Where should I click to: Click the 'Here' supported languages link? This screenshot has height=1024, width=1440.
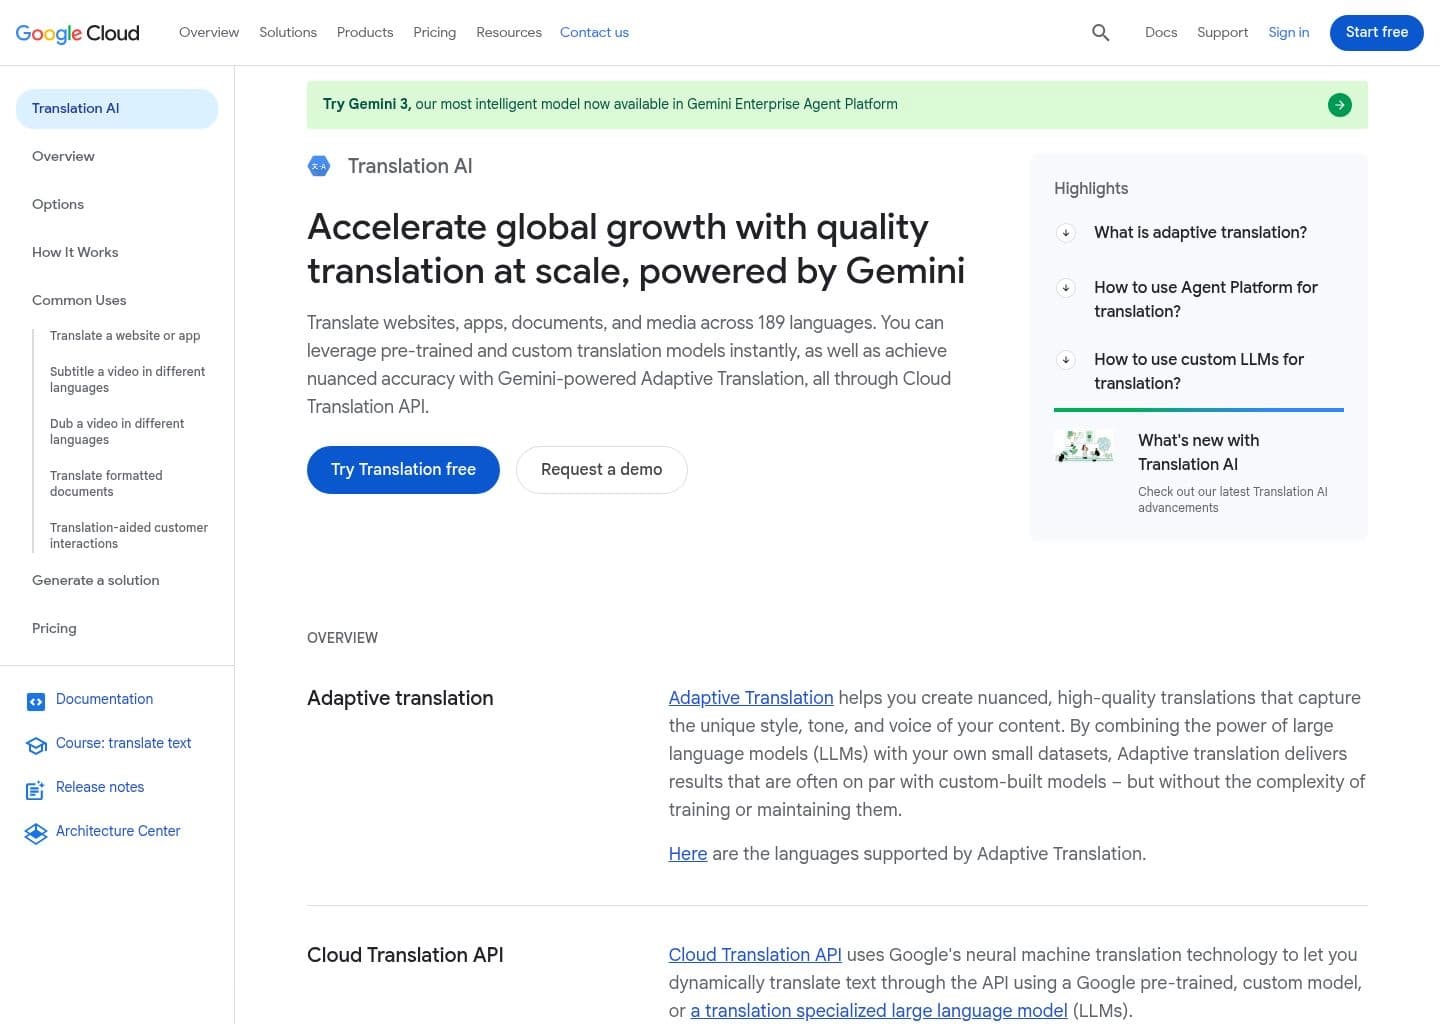[x=688, y=854]
